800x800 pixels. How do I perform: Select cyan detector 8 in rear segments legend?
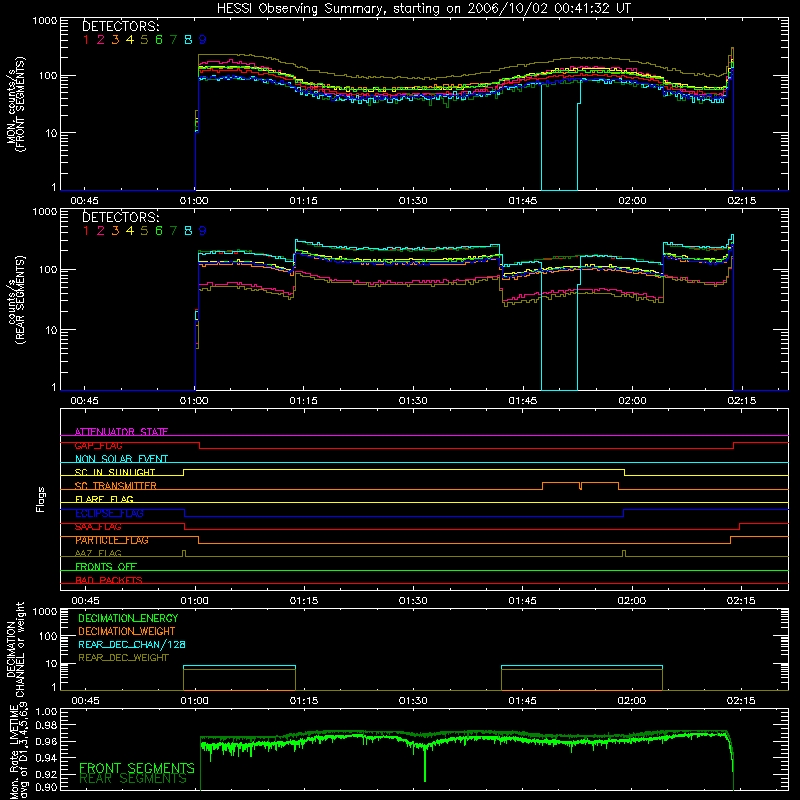tap(188, 231)
